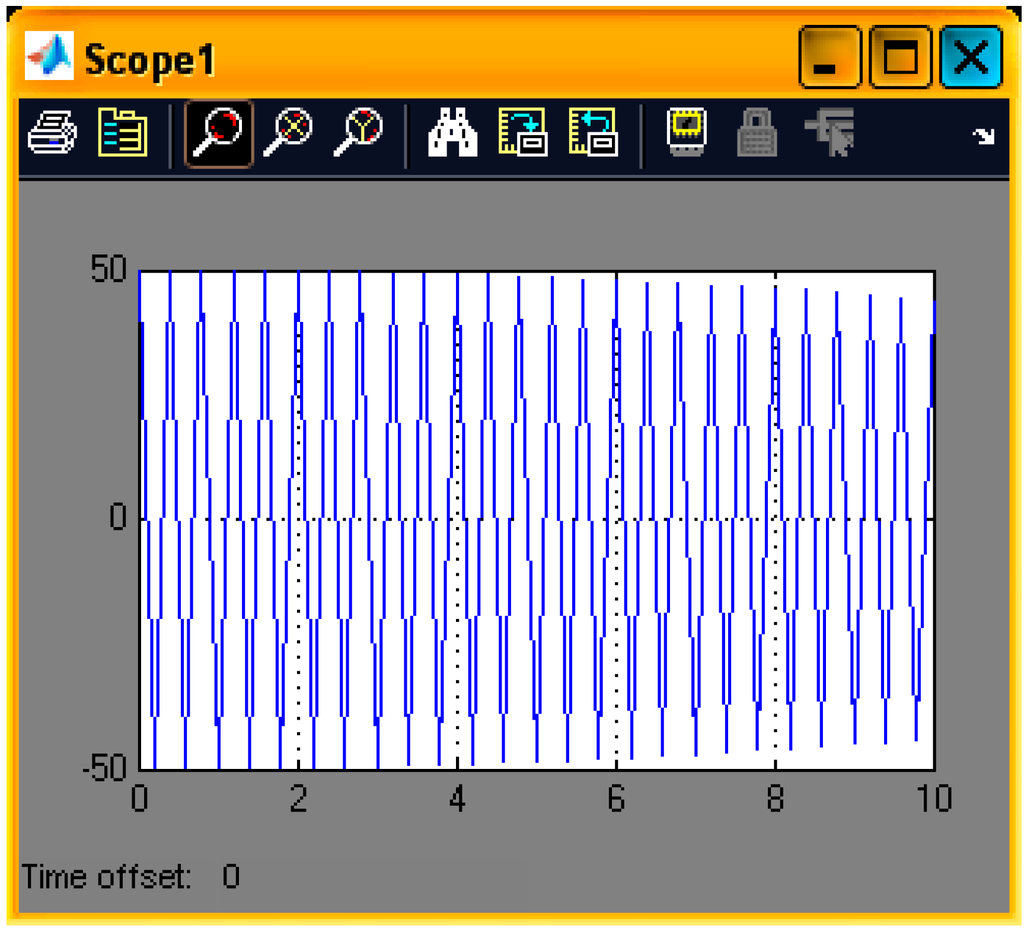
Task: Restore saved axes settings
Action: (x=593, y=134)
